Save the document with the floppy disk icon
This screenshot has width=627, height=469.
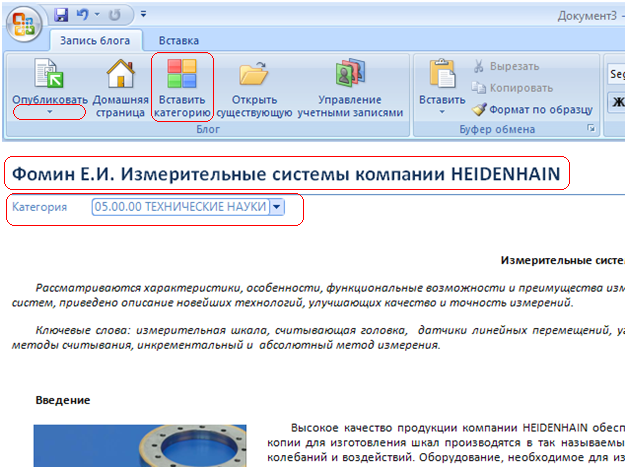[61, 15]
